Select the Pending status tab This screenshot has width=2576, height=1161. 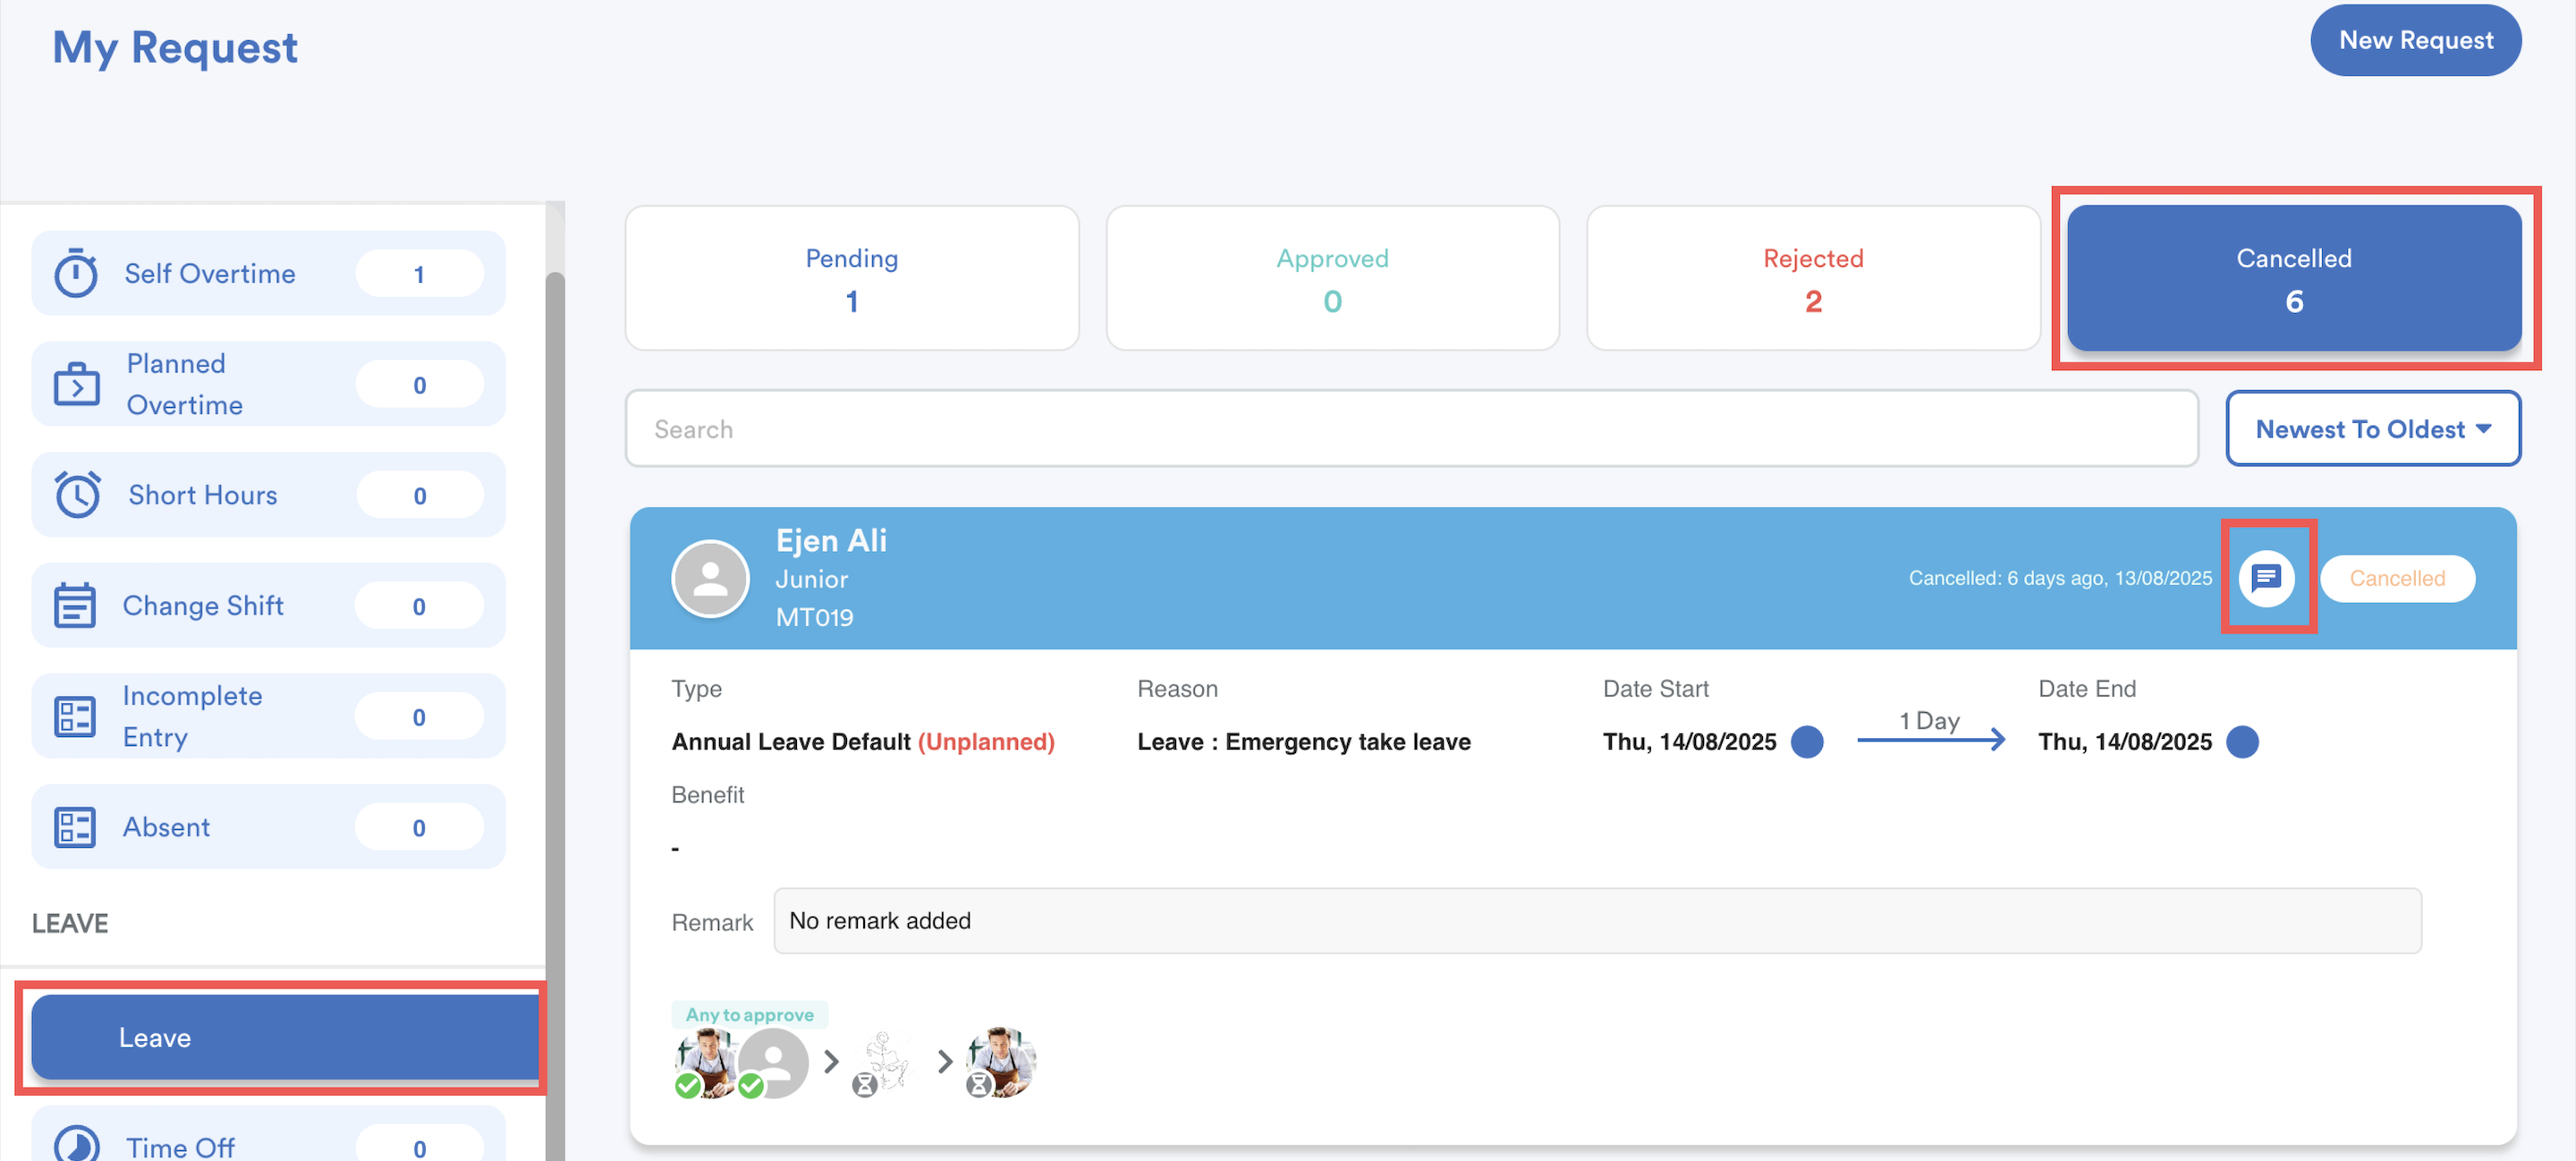tap(852, 278)
